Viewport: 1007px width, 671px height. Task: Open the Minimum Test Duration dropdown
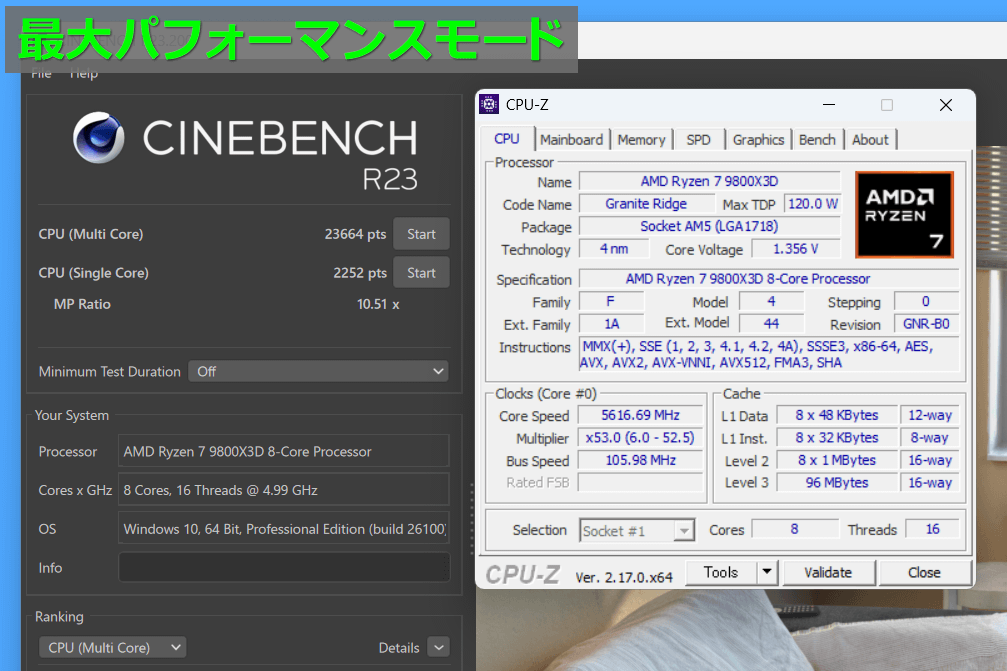(318, 371)
